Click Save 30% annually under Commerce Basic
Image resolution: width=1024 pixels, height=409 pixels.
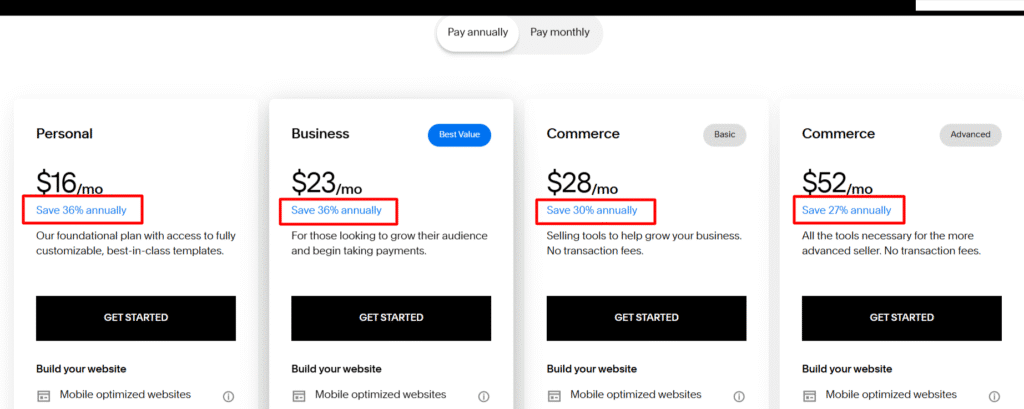coord(592,210)
